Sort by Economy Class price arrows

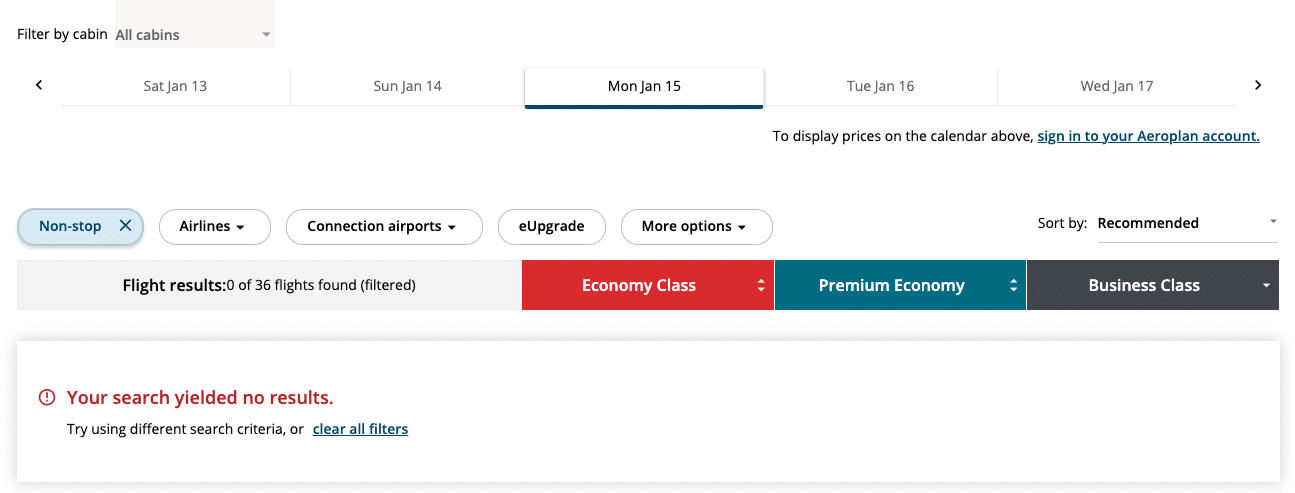tap(761, 286)
